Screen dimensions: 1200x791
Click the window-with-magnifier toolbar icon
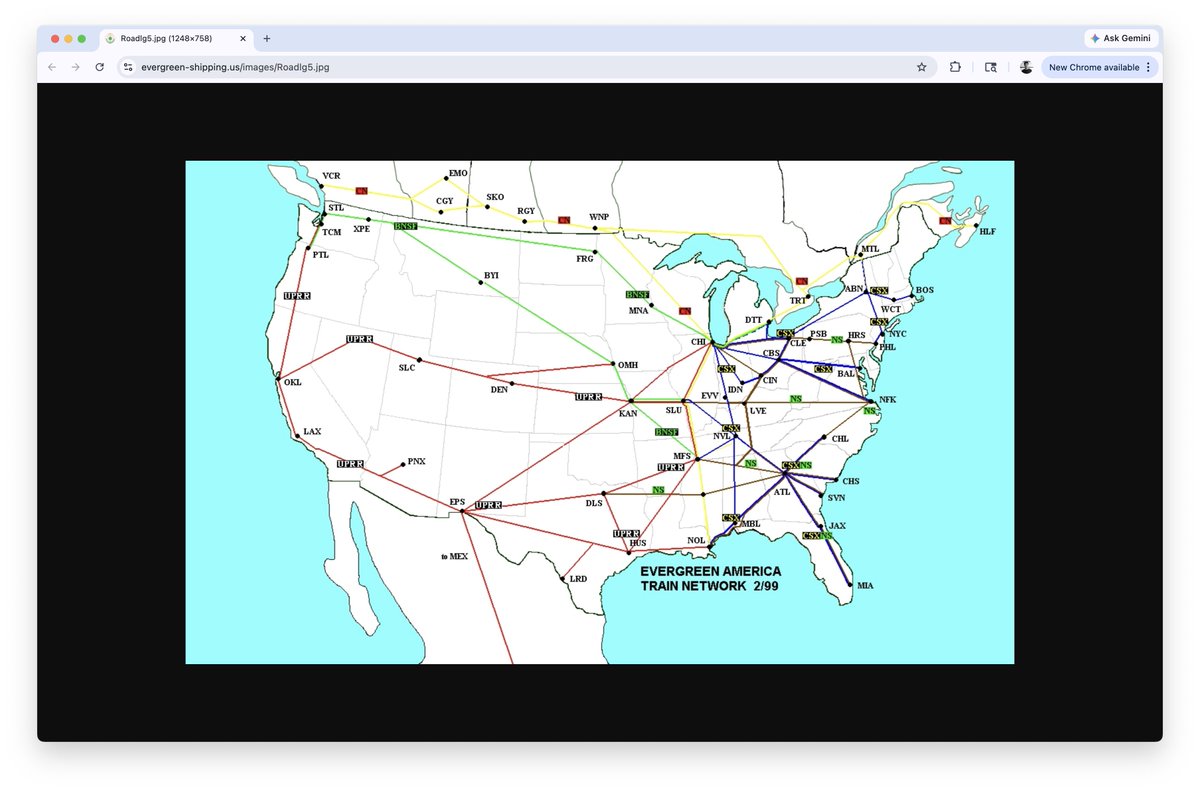[991, 67]
